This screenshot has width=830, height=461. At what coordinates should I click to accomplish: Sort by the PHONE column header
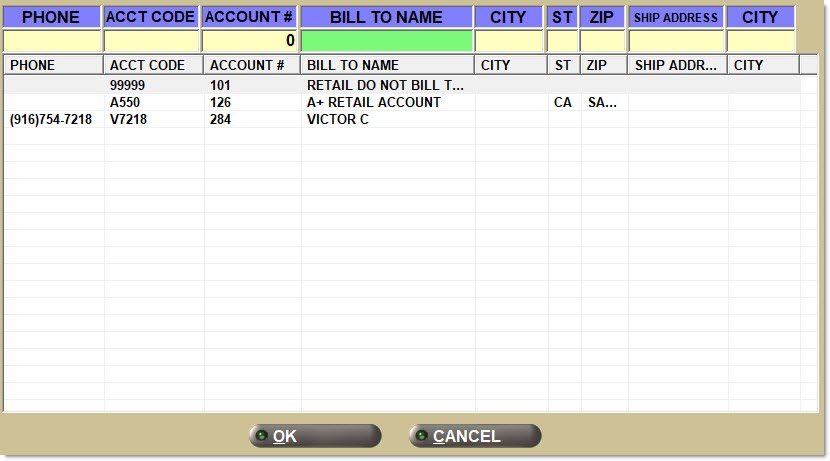(53, 65)
